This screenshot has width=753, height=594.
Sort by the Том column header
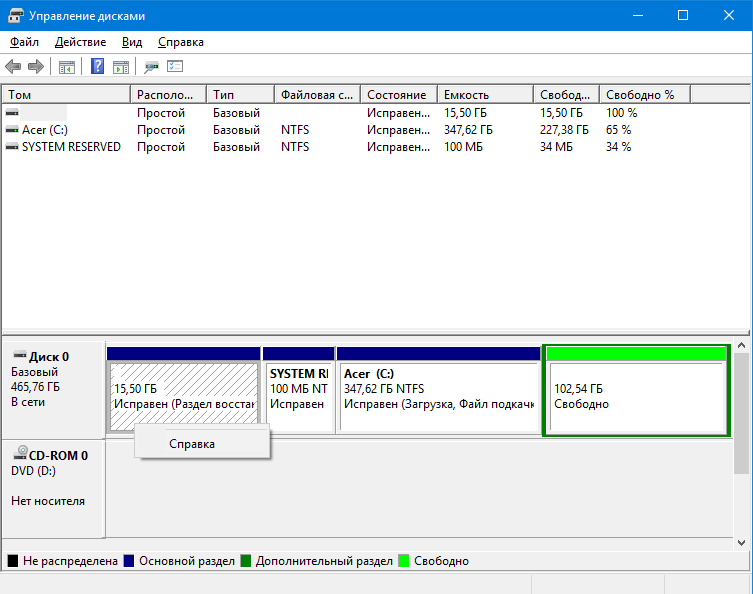pos(66,95)
